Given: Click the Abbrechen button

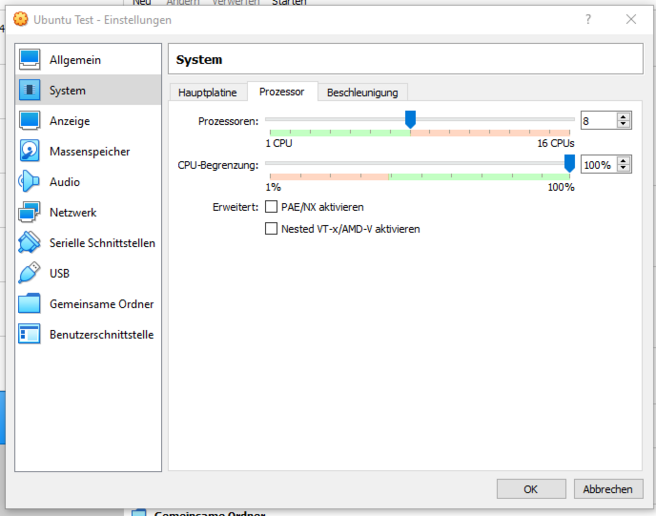Looking at the screenshot, I should (608, 489).
